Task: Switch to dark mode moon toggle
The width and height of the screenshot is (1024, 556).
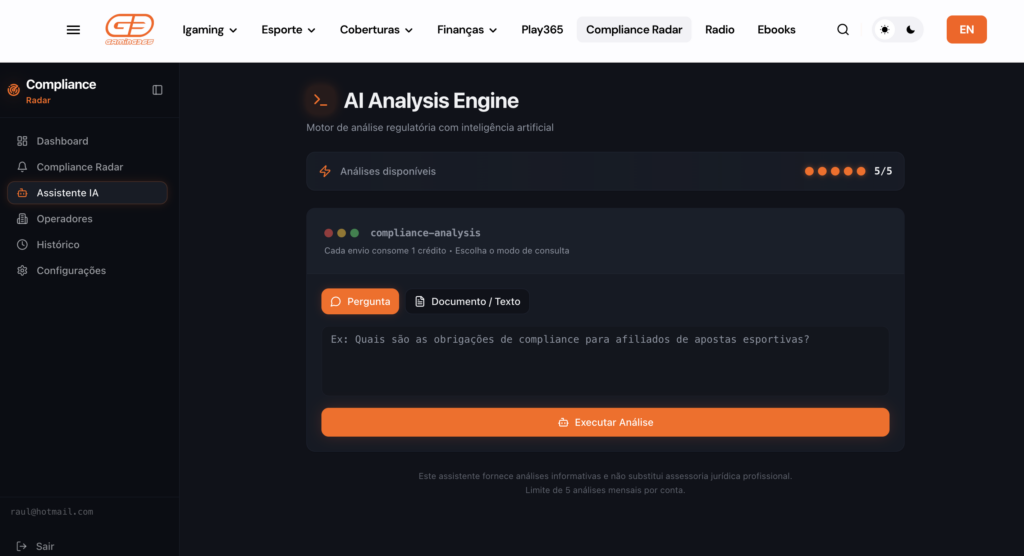Action: (x=910, y=30)
